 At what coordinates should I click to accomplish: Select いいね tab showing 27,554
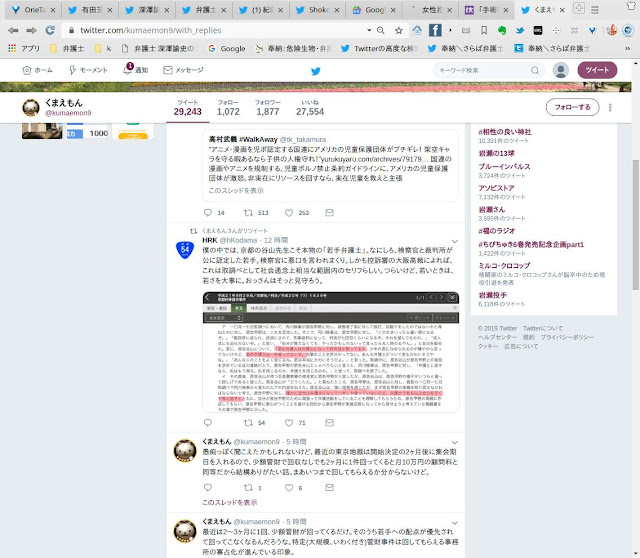[x=310, y=108]
